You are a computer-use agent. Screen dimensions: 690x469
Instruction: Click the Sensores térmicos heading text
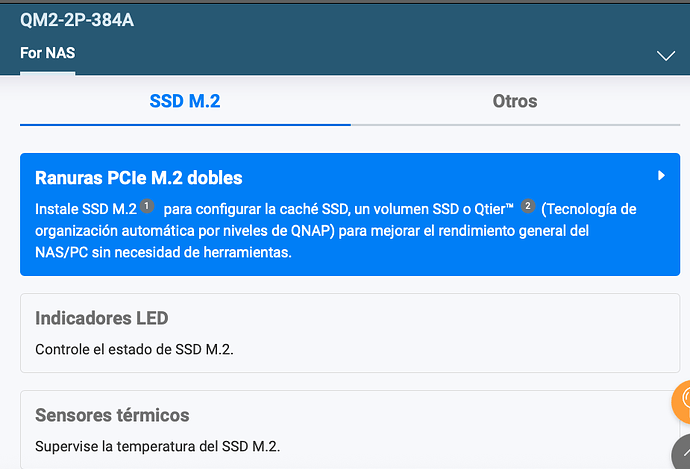coord(112,414)
